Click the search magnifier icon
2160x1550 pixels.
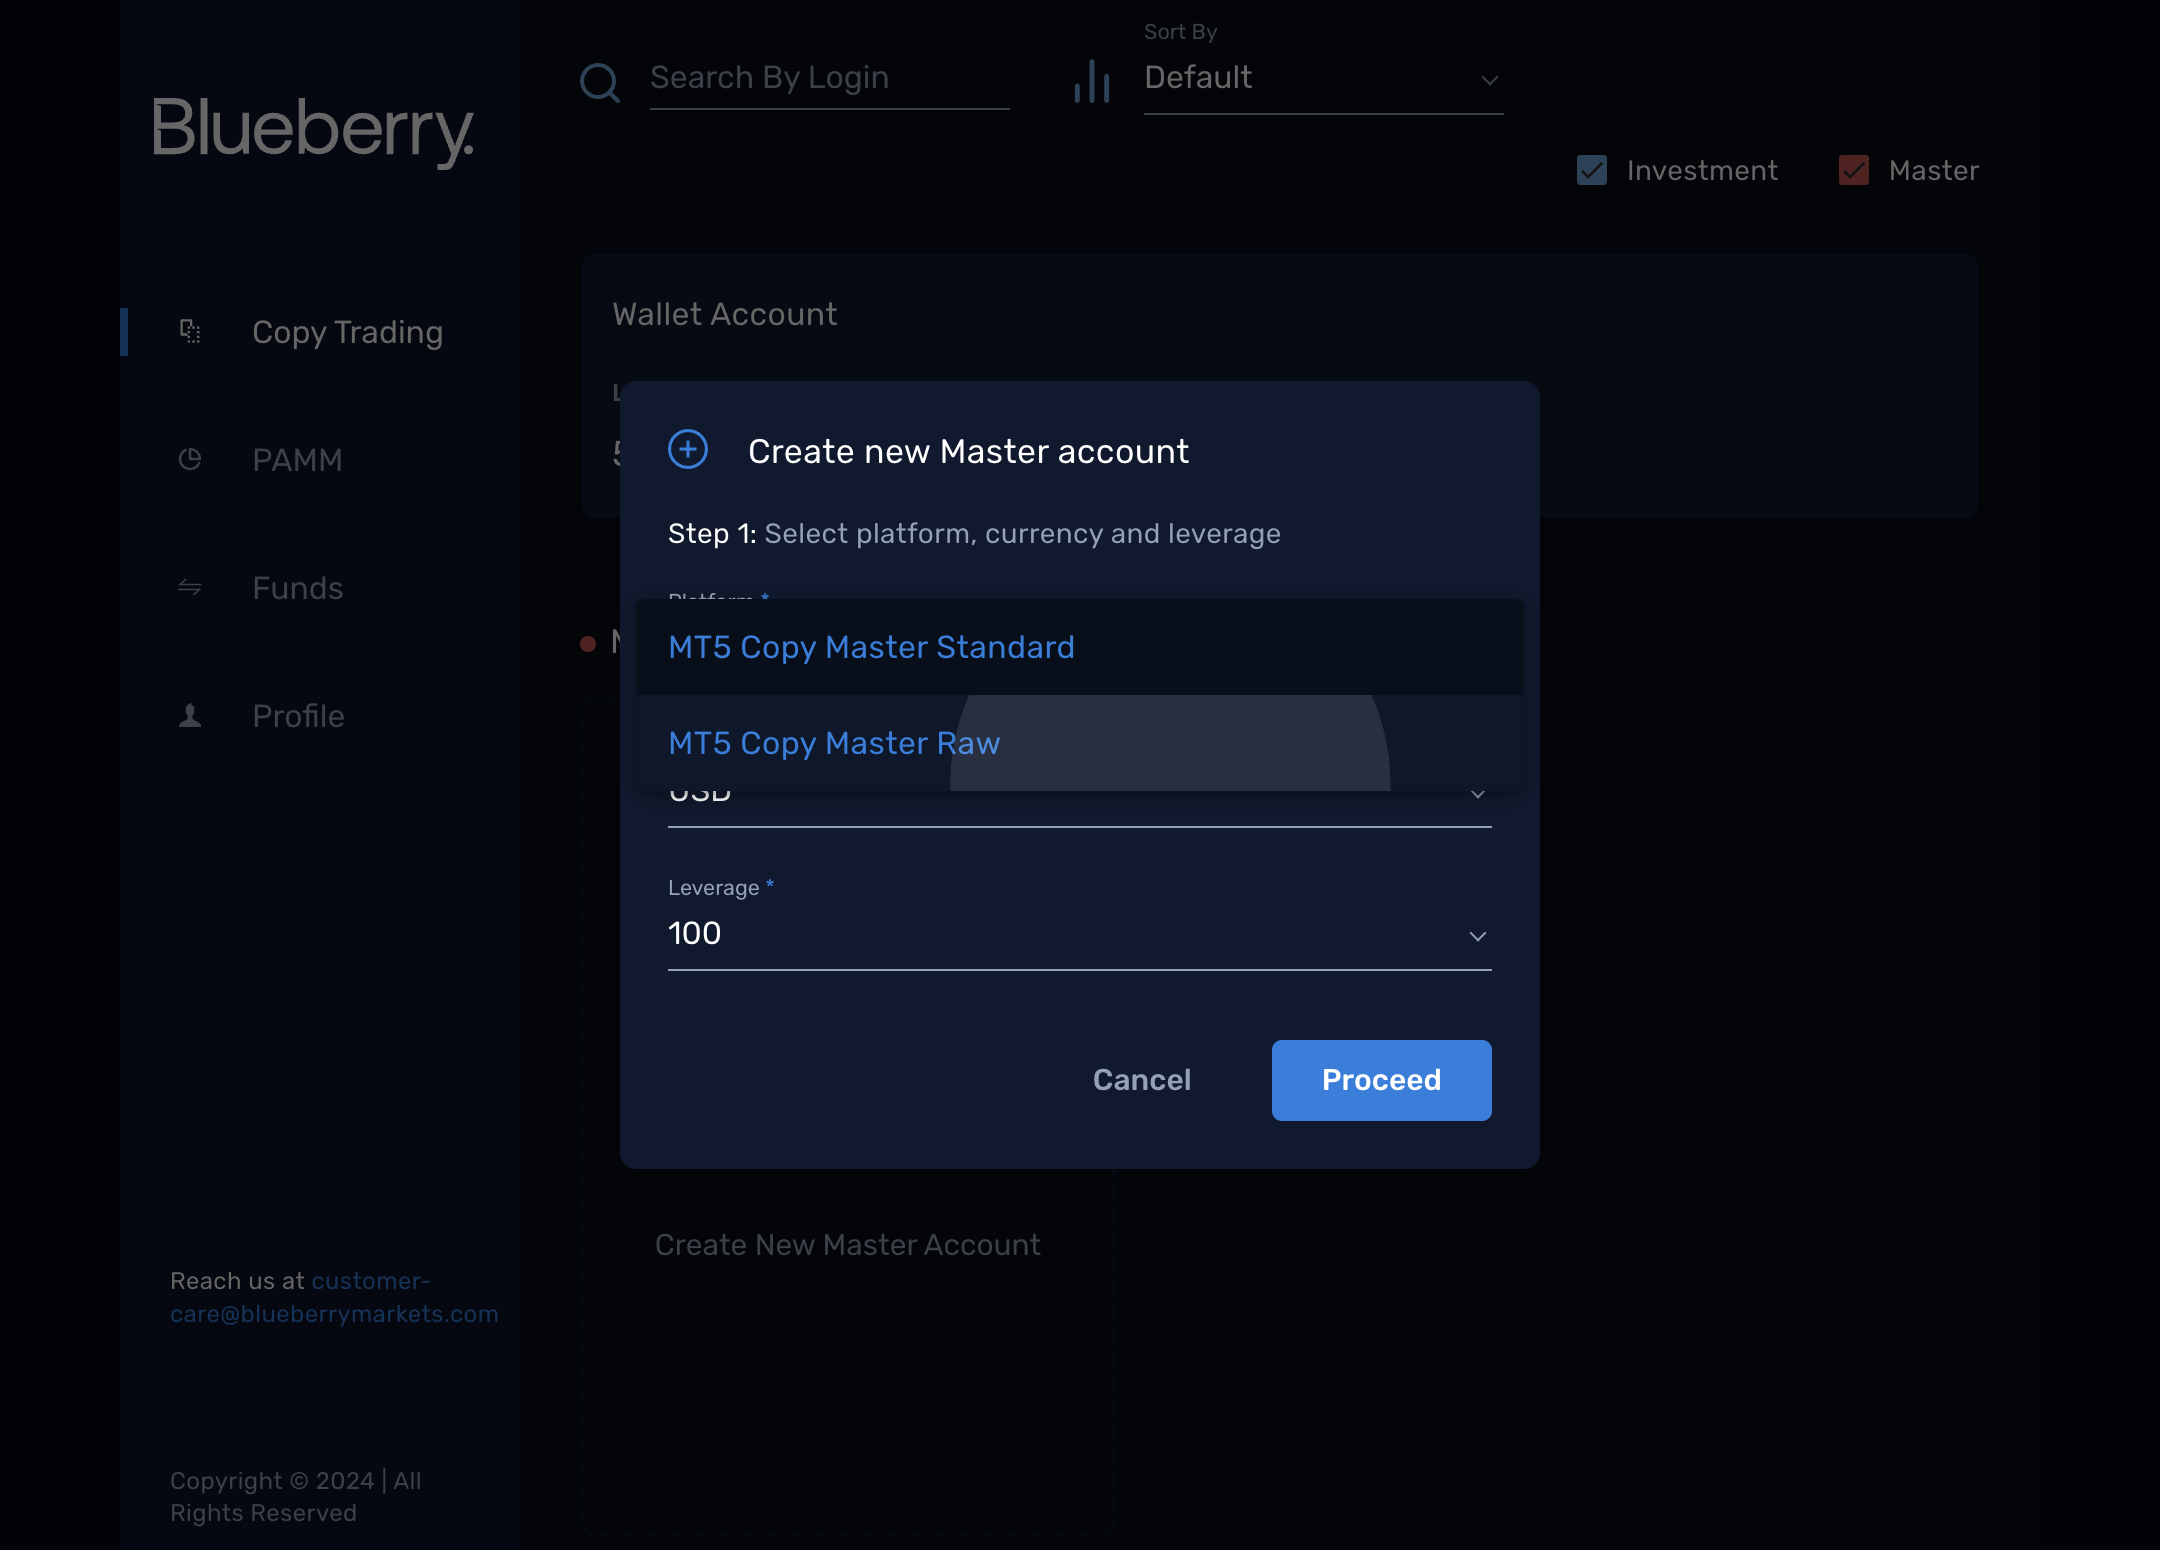pyautogui.click(x=600, y=83)
